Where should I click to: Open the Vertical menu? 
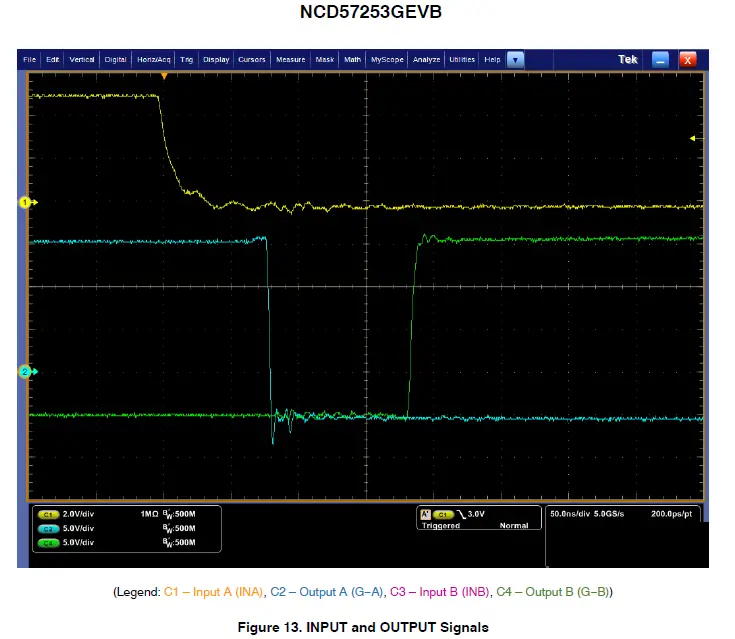click(82, 60)
